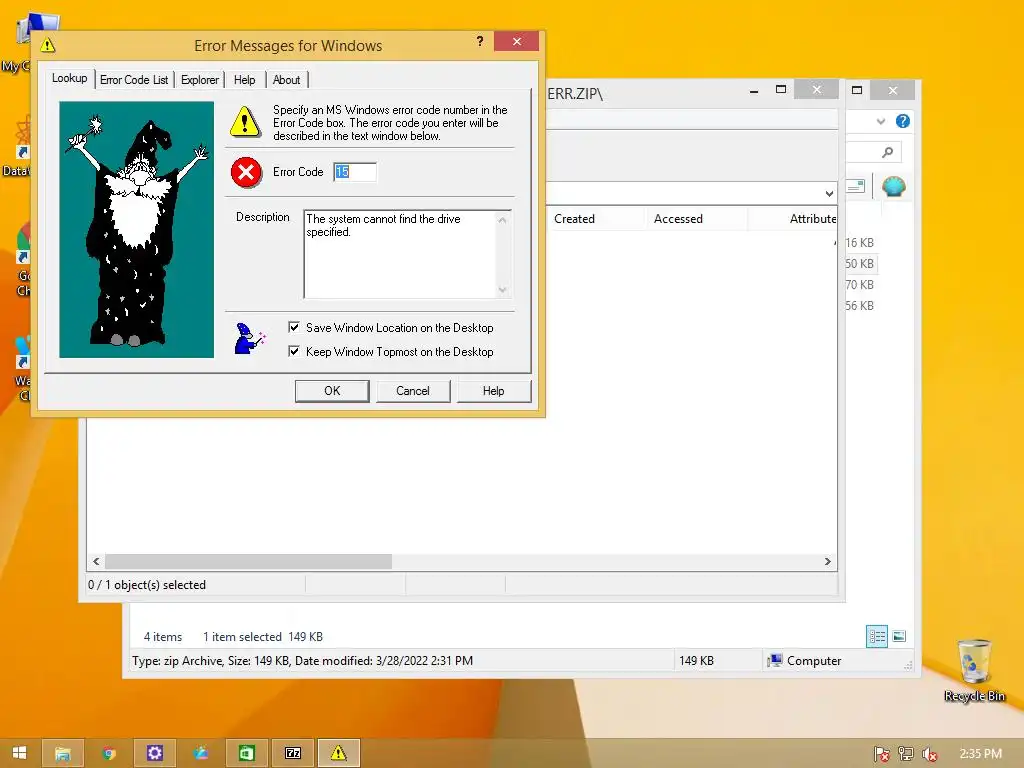Click the File Explorer search magnifier
Image resolution: width=1024 pixels, height=768 pixels.
(x=887, y=152)
